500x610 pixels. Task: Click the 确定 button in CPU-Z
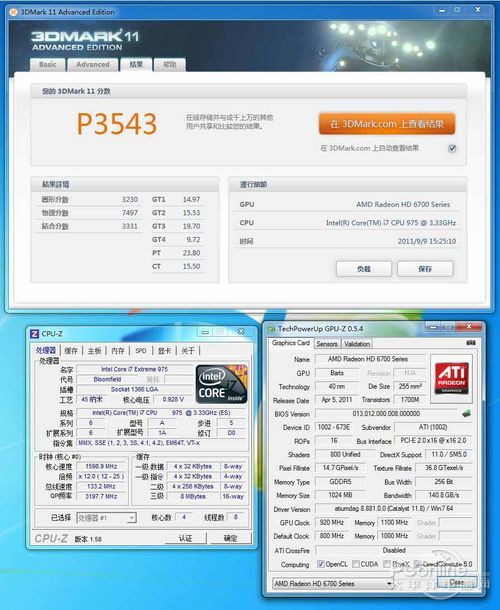click(x=230, y=538)
